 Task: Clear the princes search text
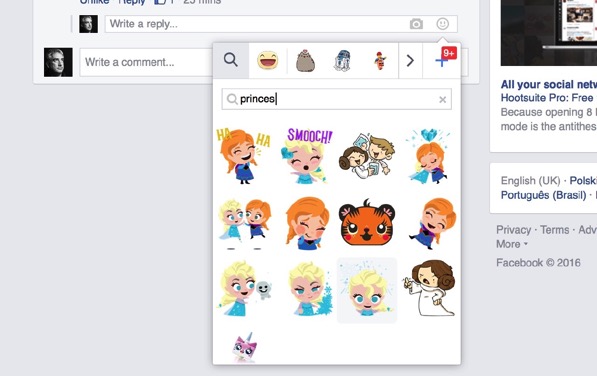[x=442, y=100]
